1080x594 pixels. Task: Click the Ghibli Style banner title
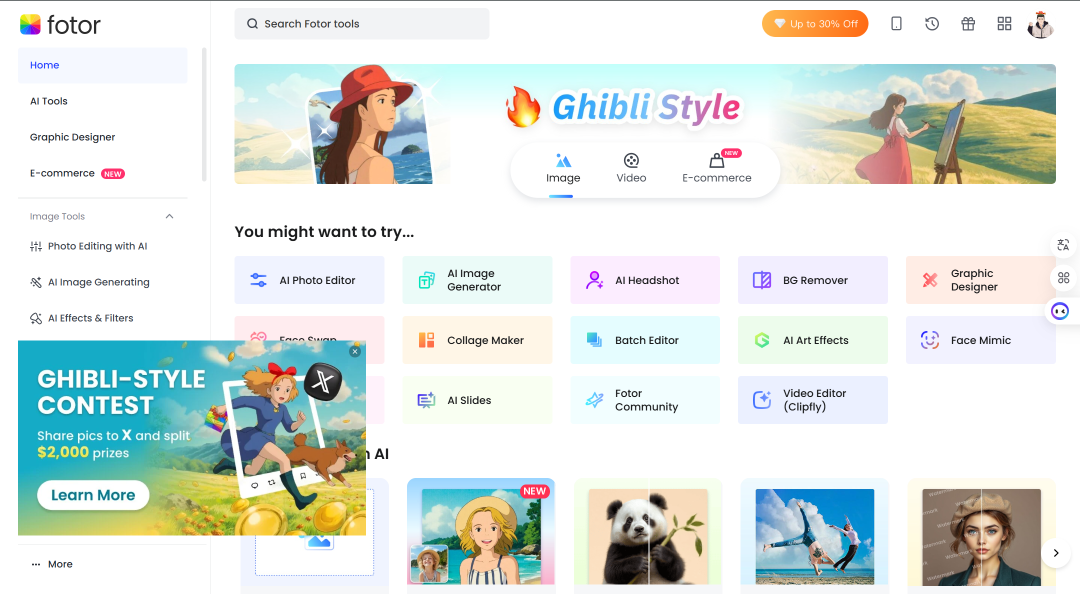pyautogui.click(x=645, y=107)
